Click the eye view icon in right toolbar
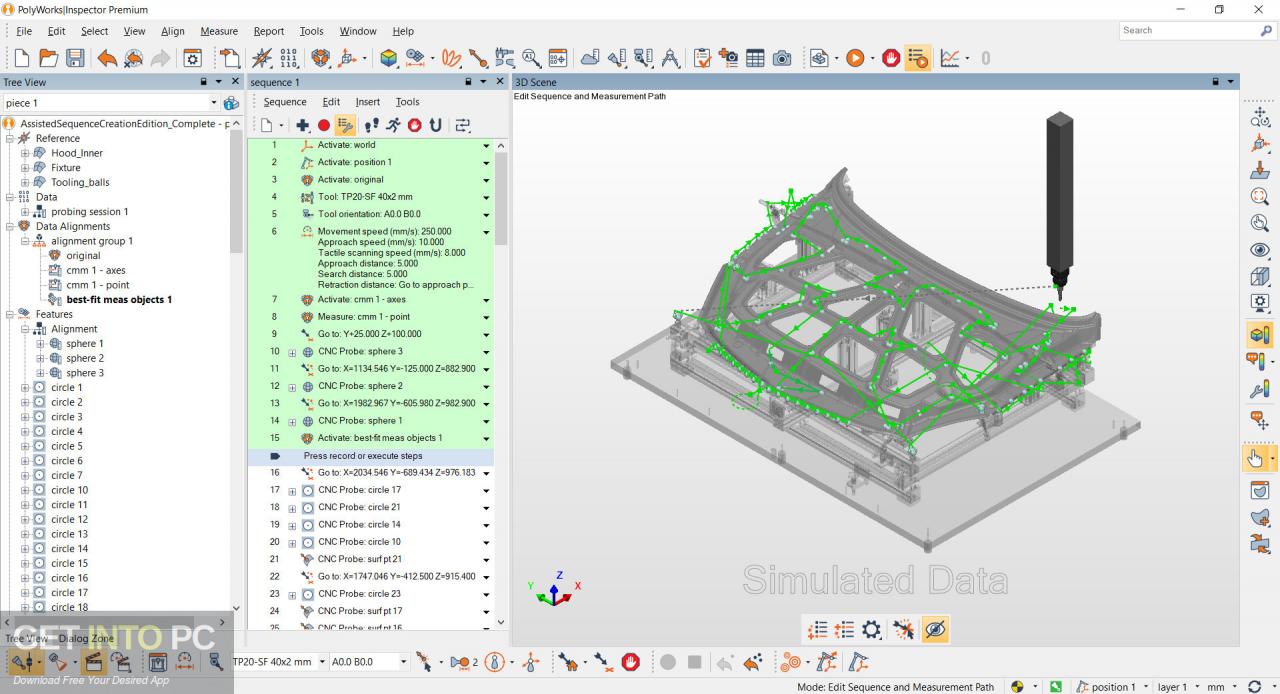Screen dimensions: 1280x694 (x=1260, y=250)
